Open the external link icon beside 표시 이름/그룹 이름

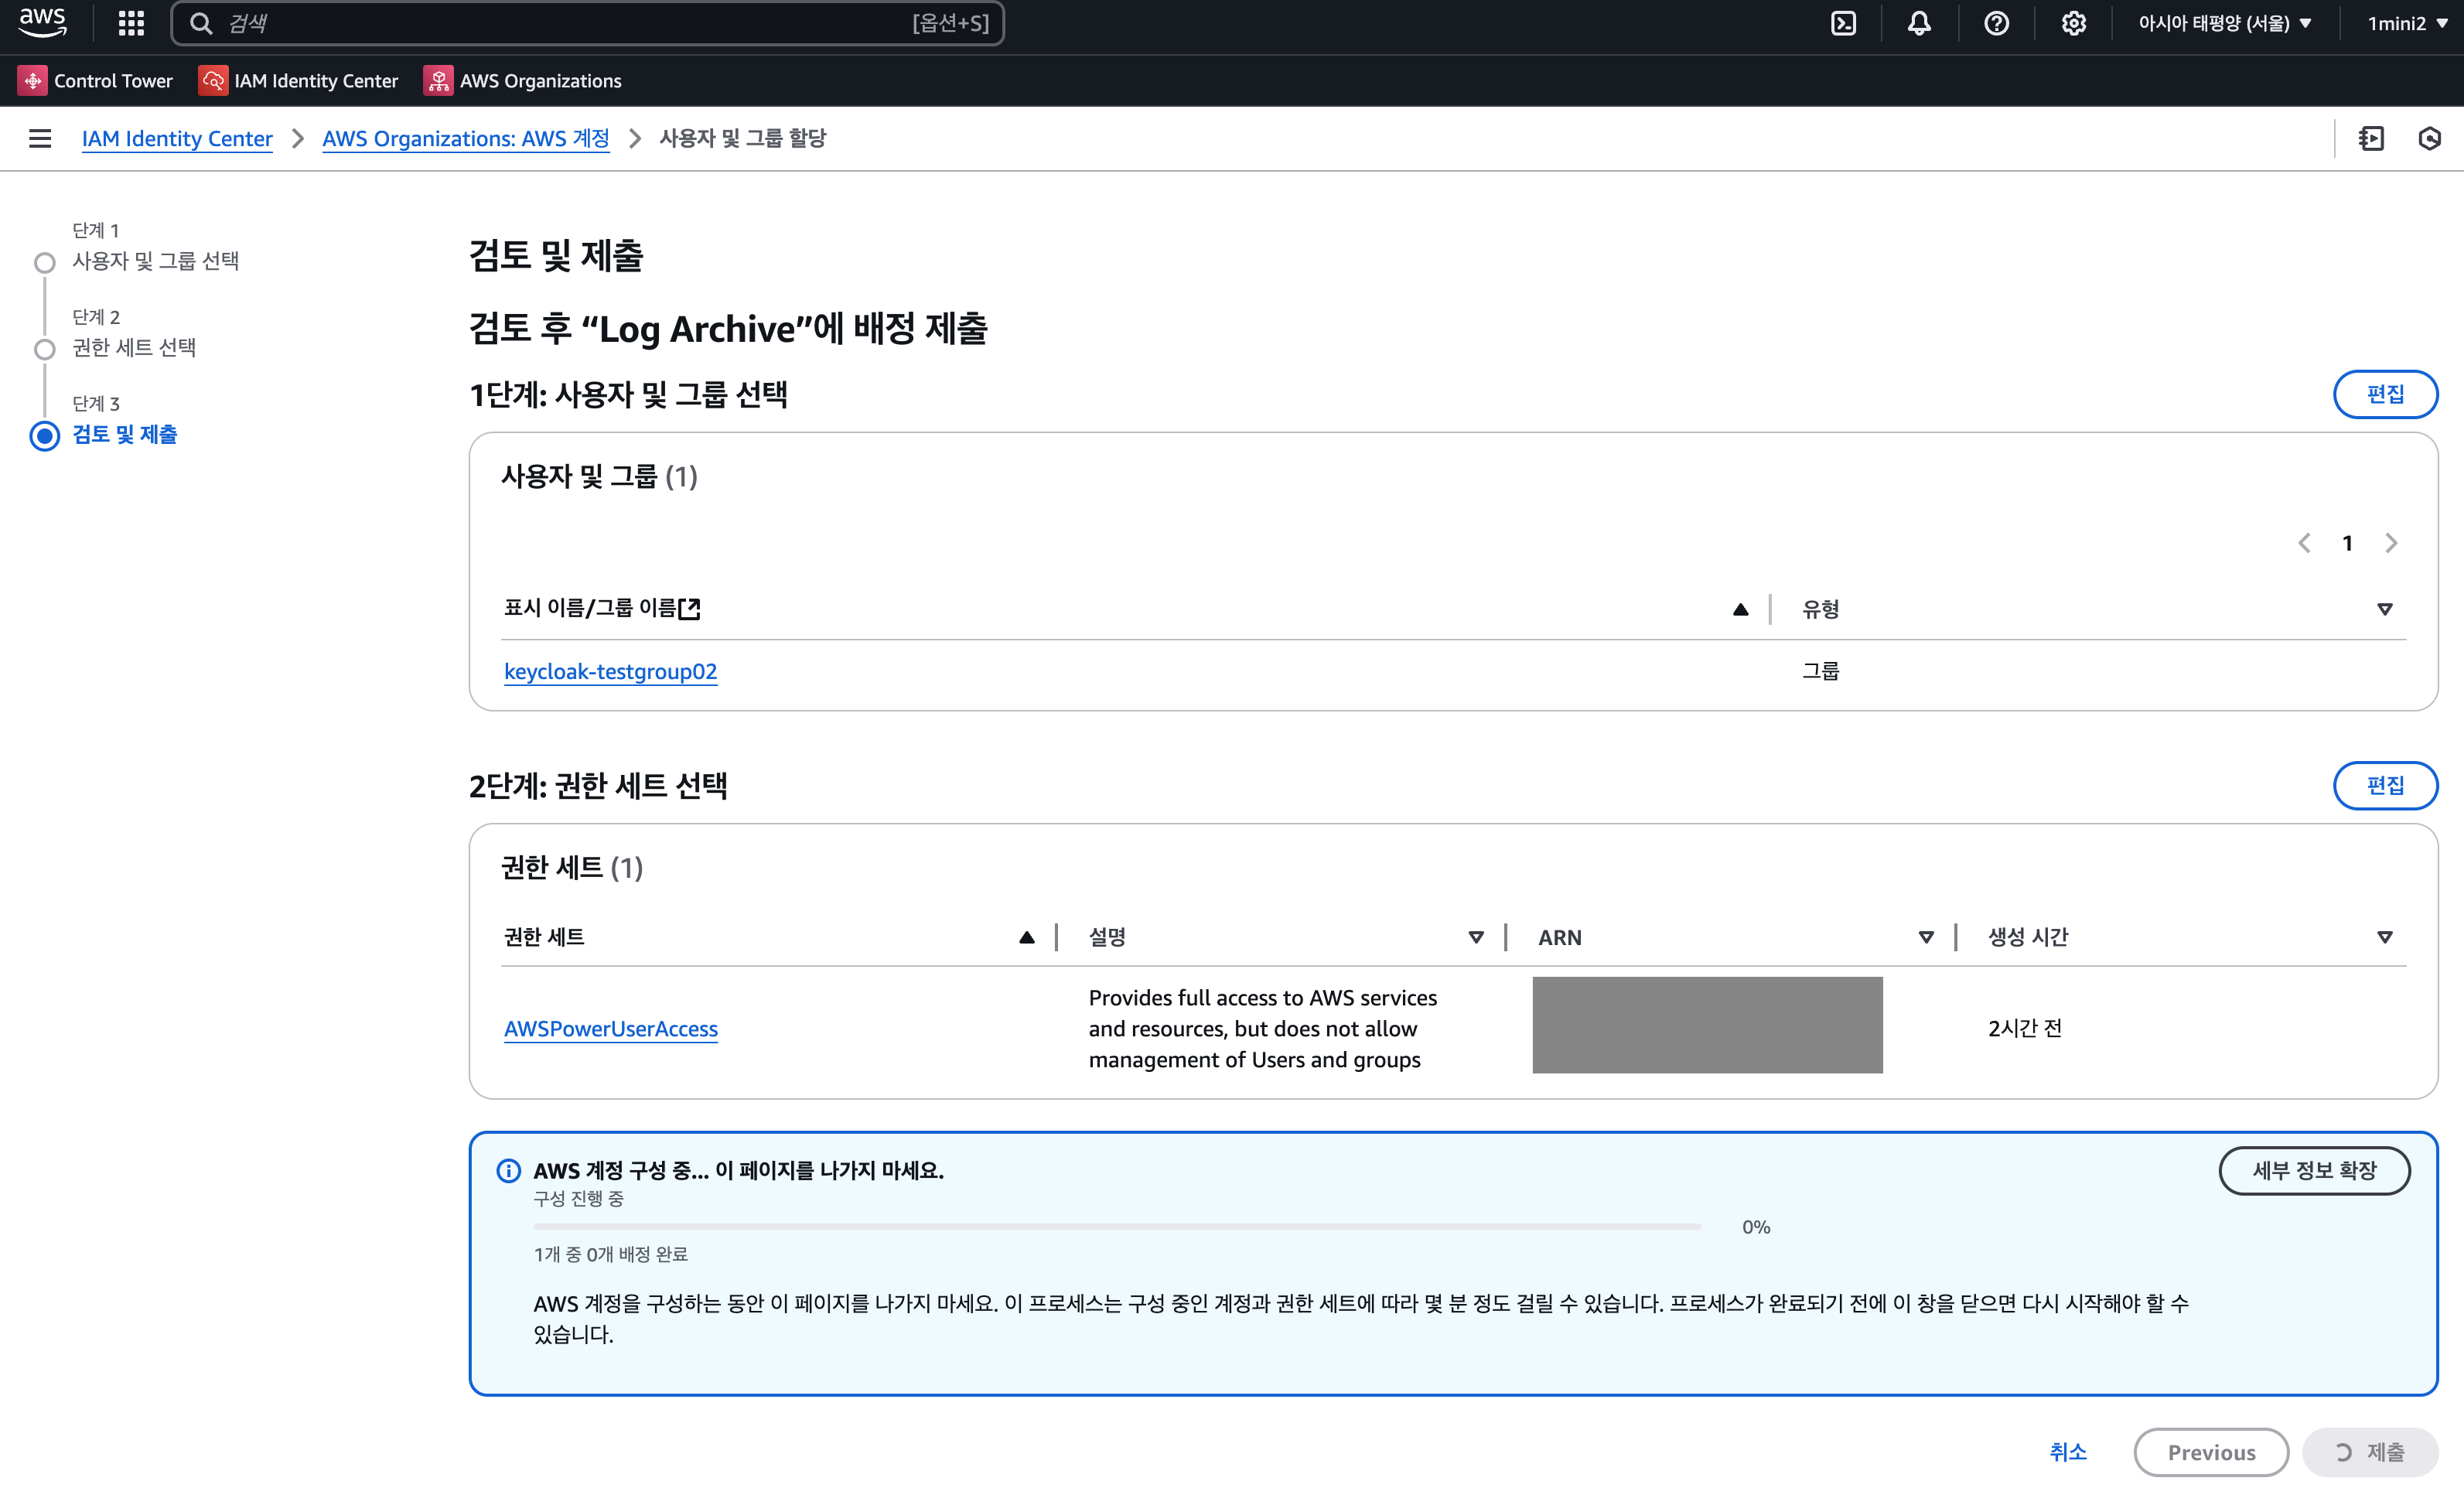[689, 608]
